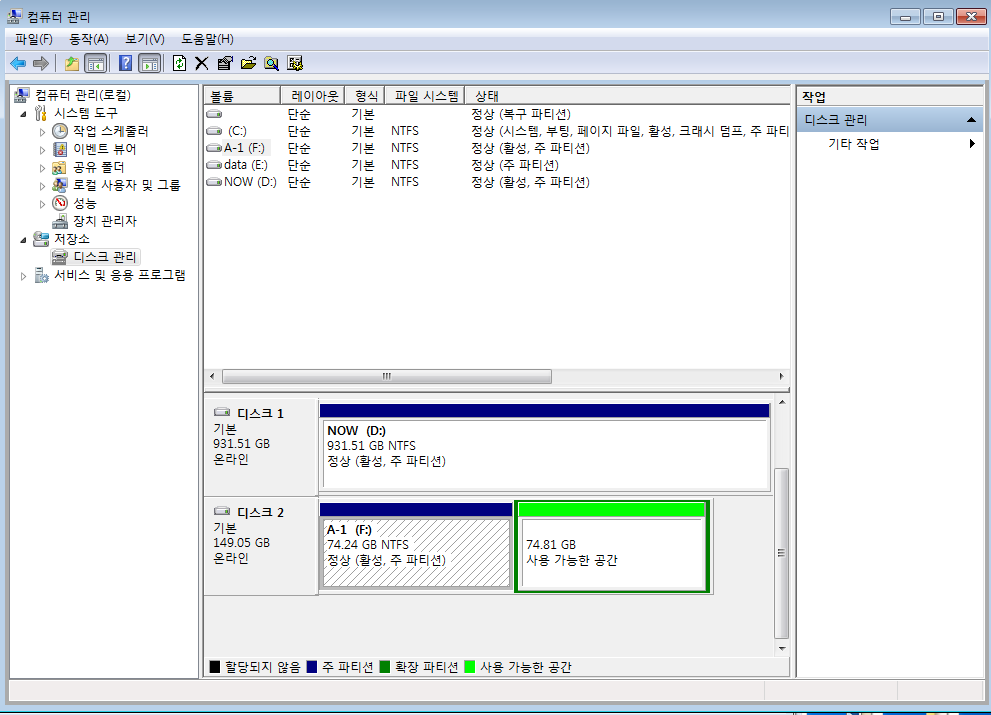Image resolution: width=991 pixels, height=715 pixels.
Task: Expand the 이벤트 뷰어 node
Action: click(x=42, y=150)
